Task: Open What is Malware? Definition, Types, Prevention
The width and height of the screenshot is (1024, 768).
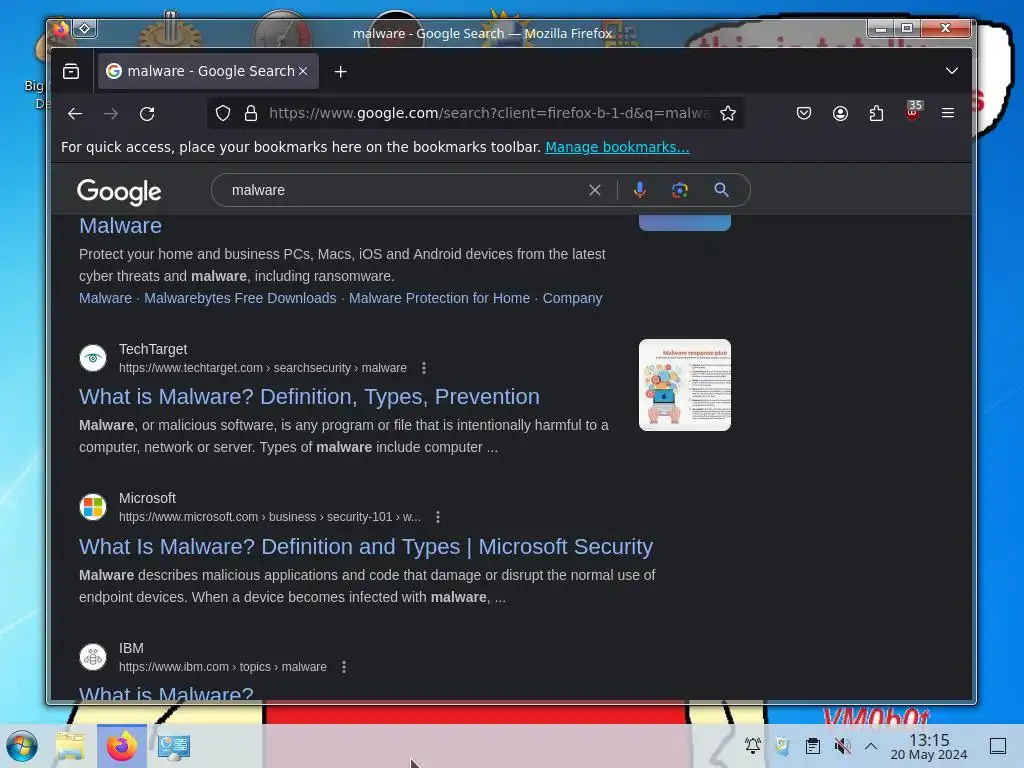Action: (310, 397)
